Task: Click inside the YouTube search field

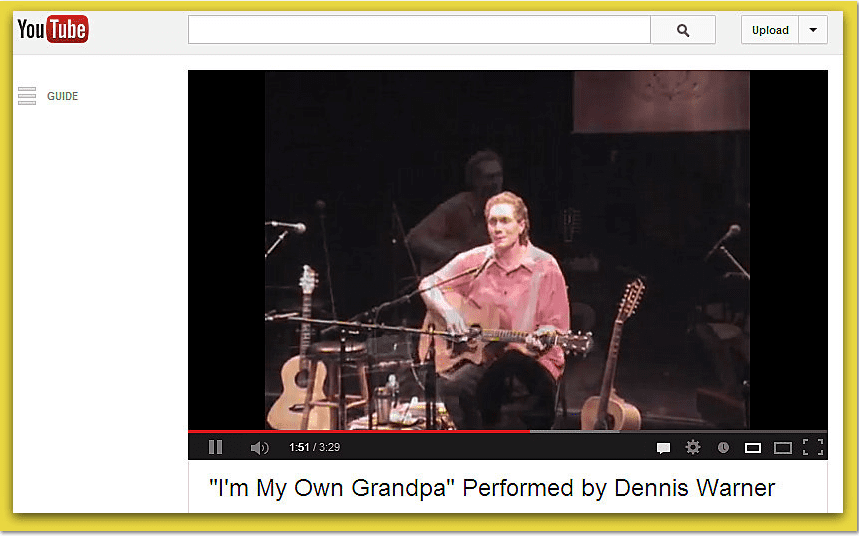Action: coord(419,30)
